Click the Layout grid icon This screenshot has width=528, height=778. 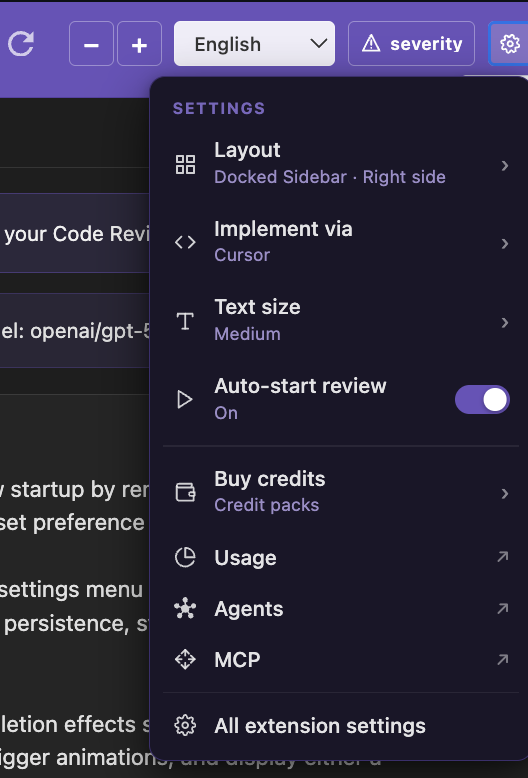tap(185, 164)
